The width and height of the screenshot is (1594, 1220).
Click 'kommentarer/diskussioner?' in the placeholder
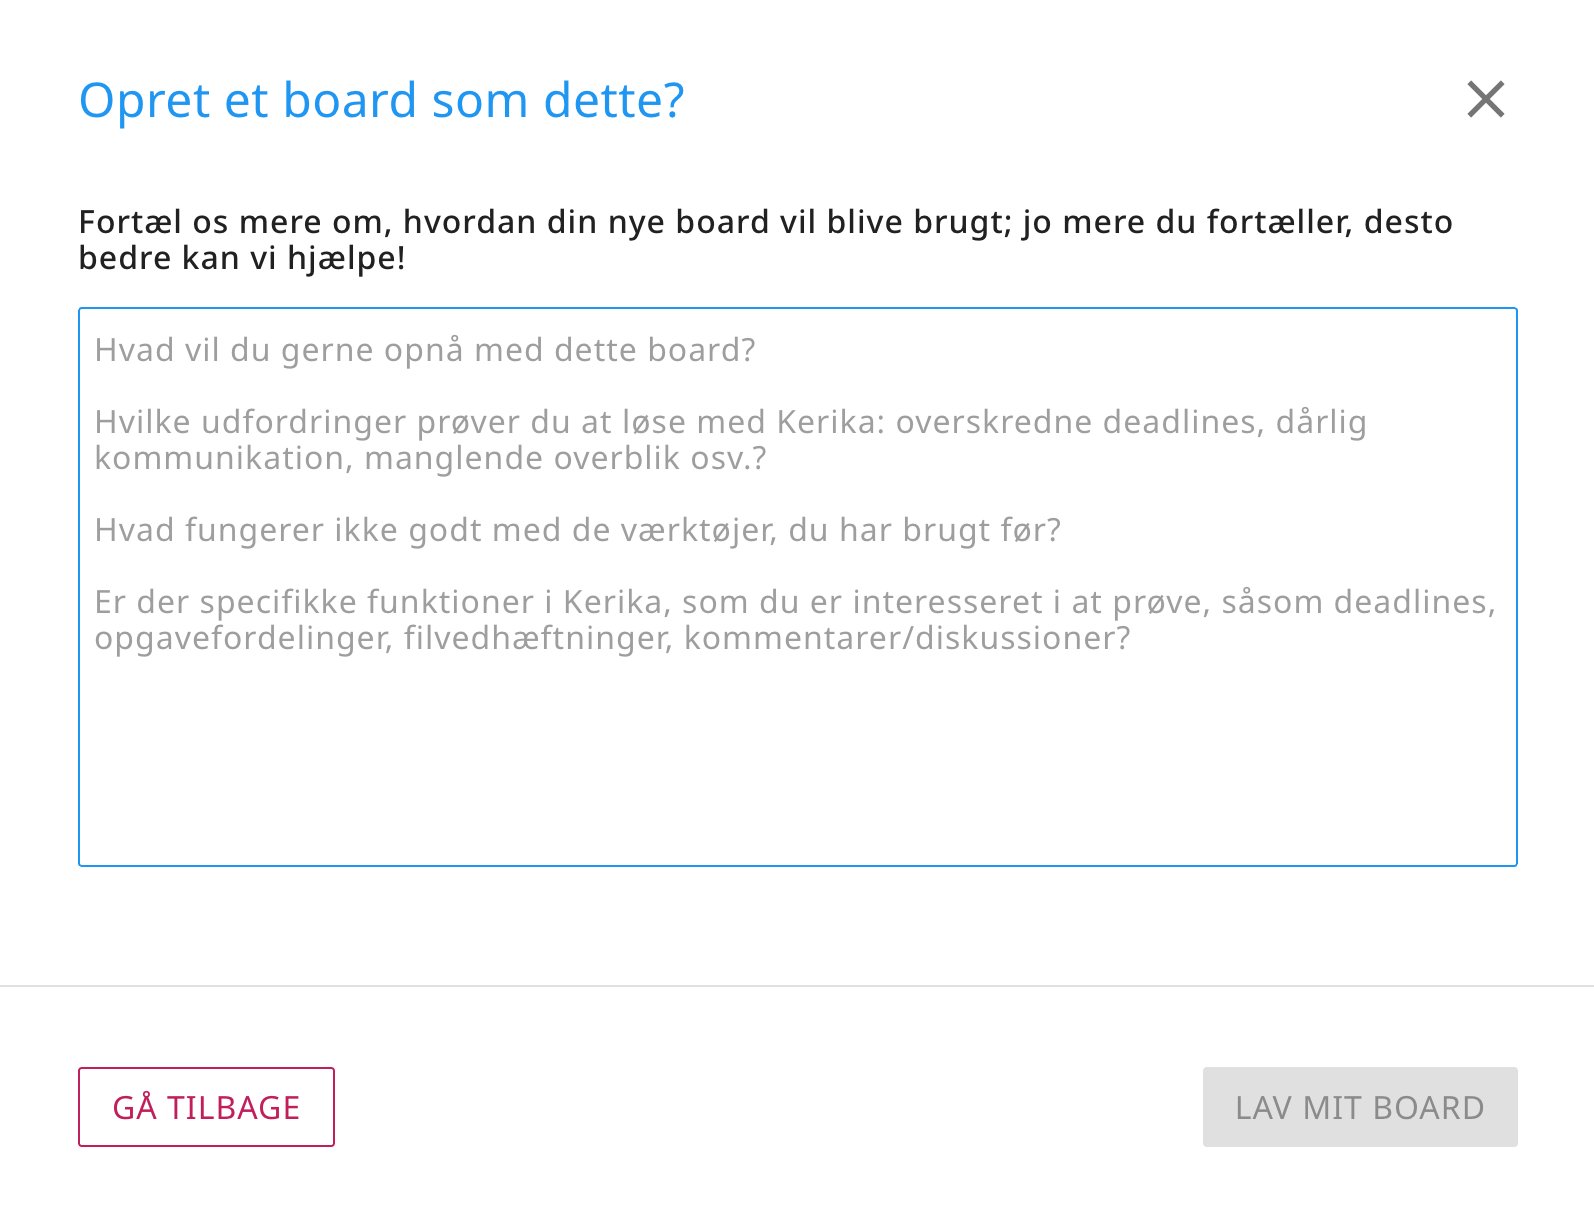click(907, 638)
